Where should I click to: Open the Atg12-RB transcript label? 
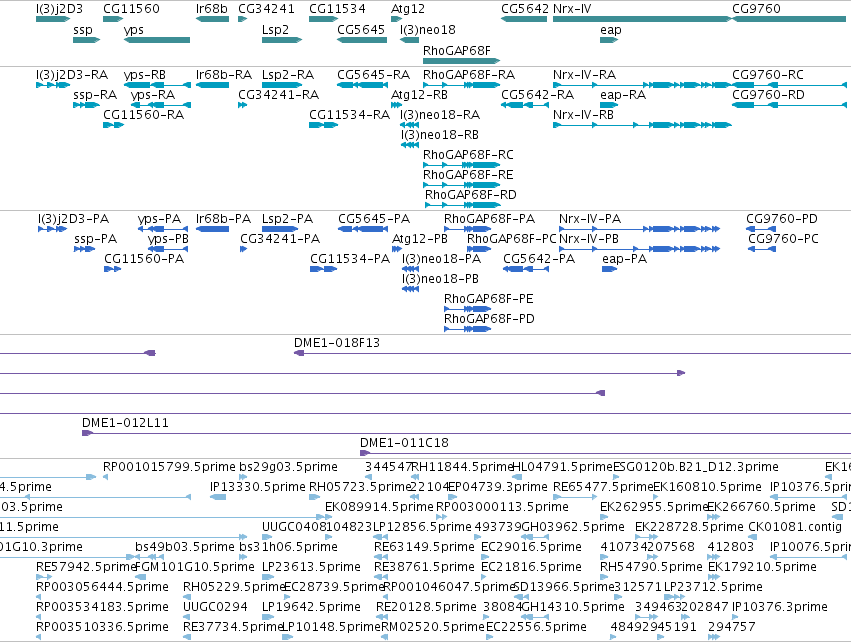coord(420,95)
